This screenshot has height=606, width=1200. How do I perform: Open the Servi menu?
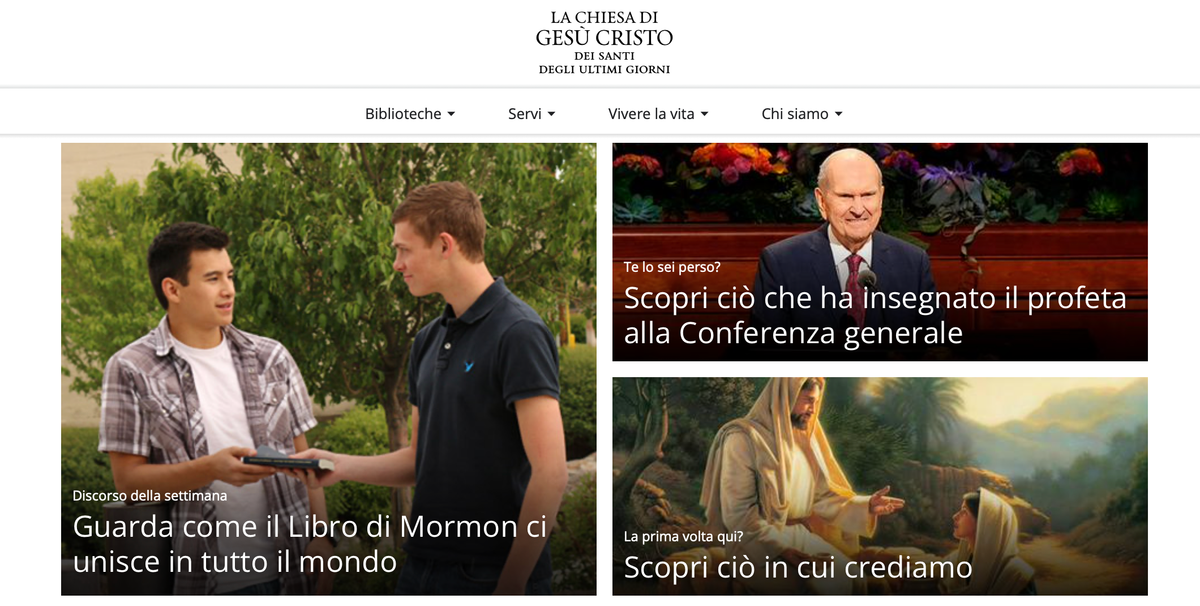pyautogui.click(x=531, y=114)
